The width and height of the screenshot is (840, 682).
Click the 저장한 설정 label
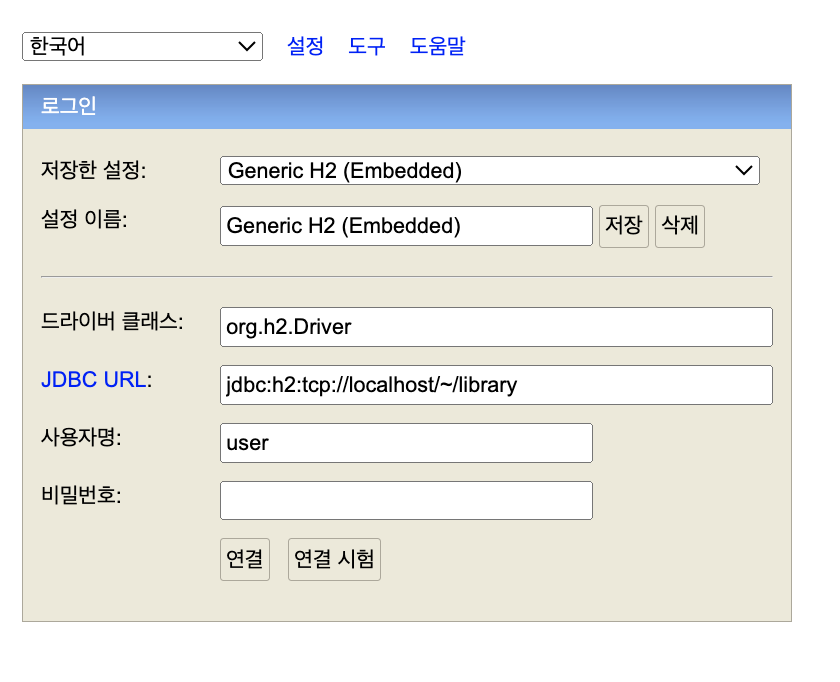click(94, 170)
